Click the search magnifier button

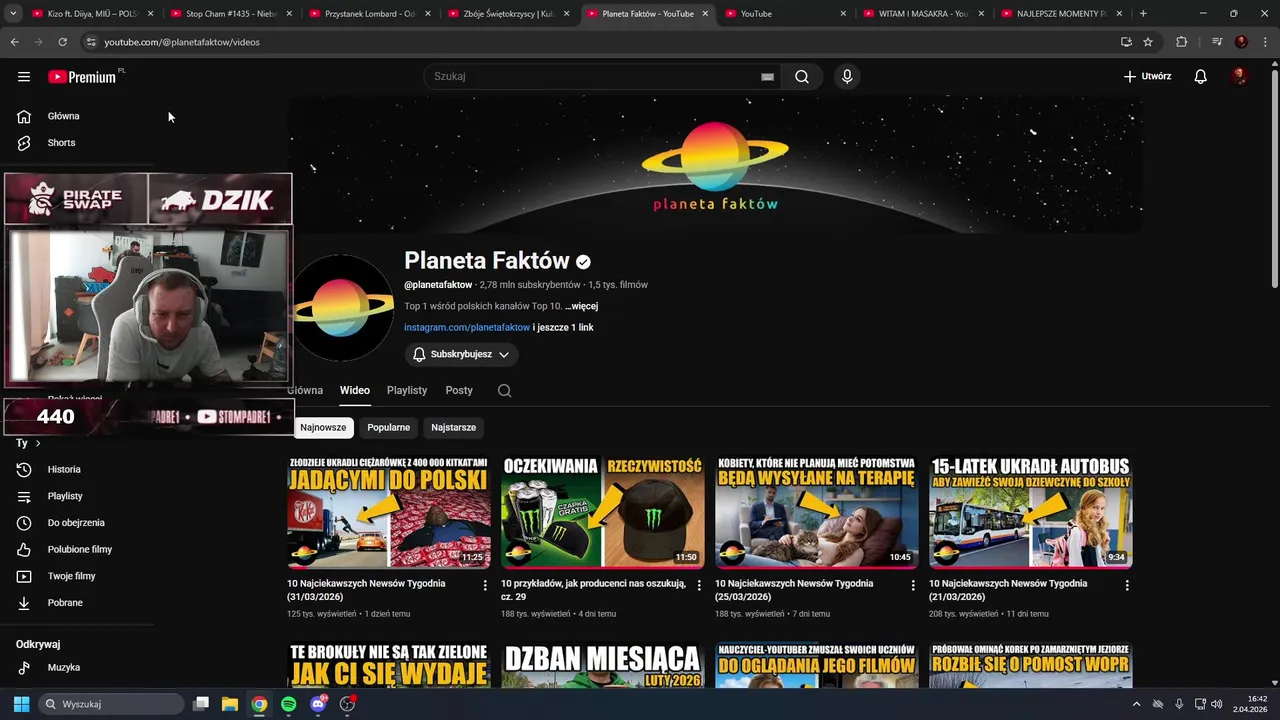coord(802,76)
